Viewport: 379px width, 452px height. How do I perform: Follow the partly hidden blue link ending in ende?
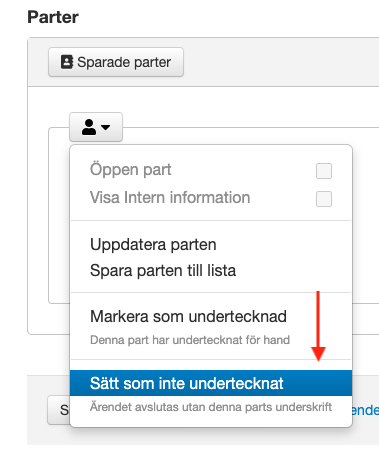[365, 410]
